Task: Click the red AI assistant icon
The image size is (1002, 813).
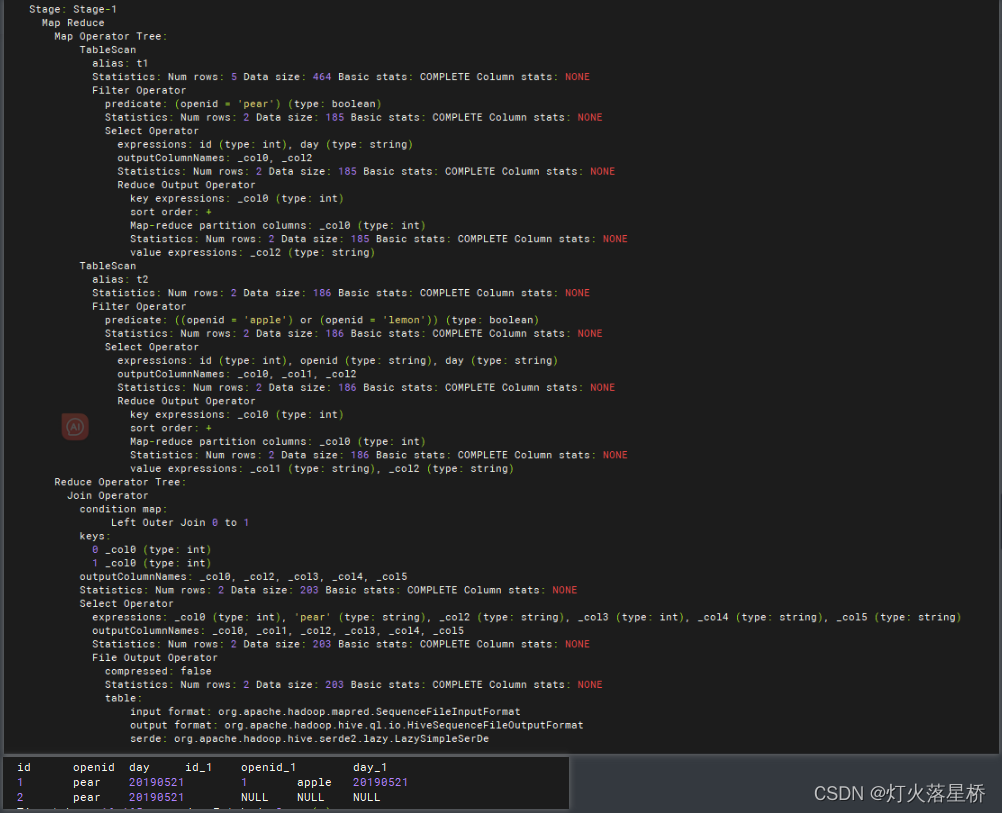Action: click(x=75, y=427)
